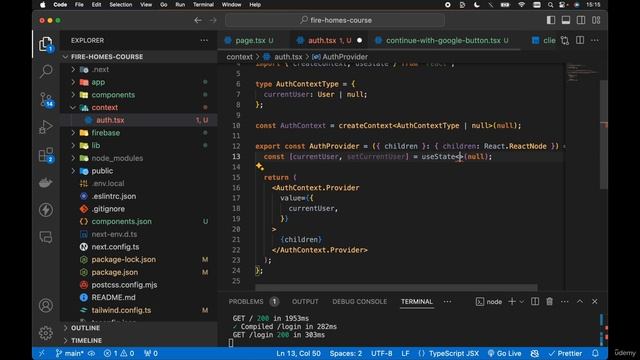Click the fire-homes-course command center search
The image size is (640, 360).
335,20
